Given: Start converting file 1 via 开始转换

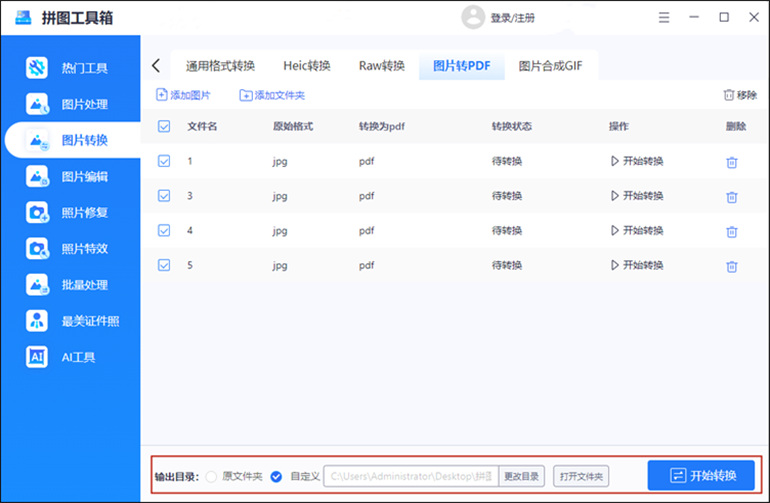Looking at the screenshot, I should coord(637,161).
